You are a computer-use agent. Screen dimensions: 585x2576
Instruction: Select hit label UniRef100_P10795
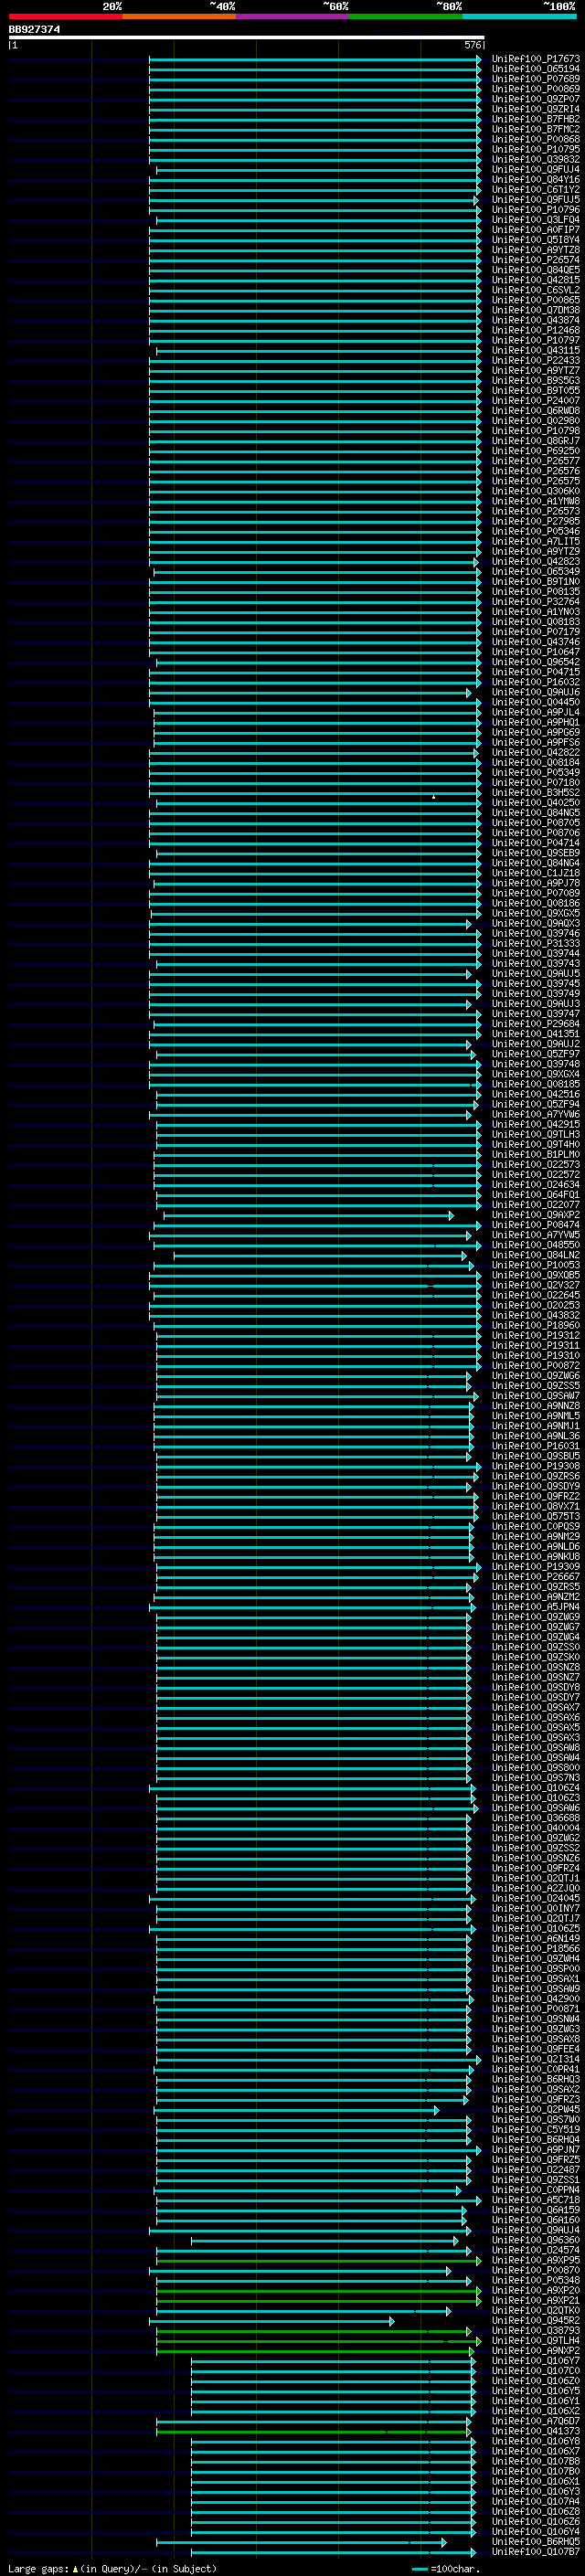coord(536,150)
